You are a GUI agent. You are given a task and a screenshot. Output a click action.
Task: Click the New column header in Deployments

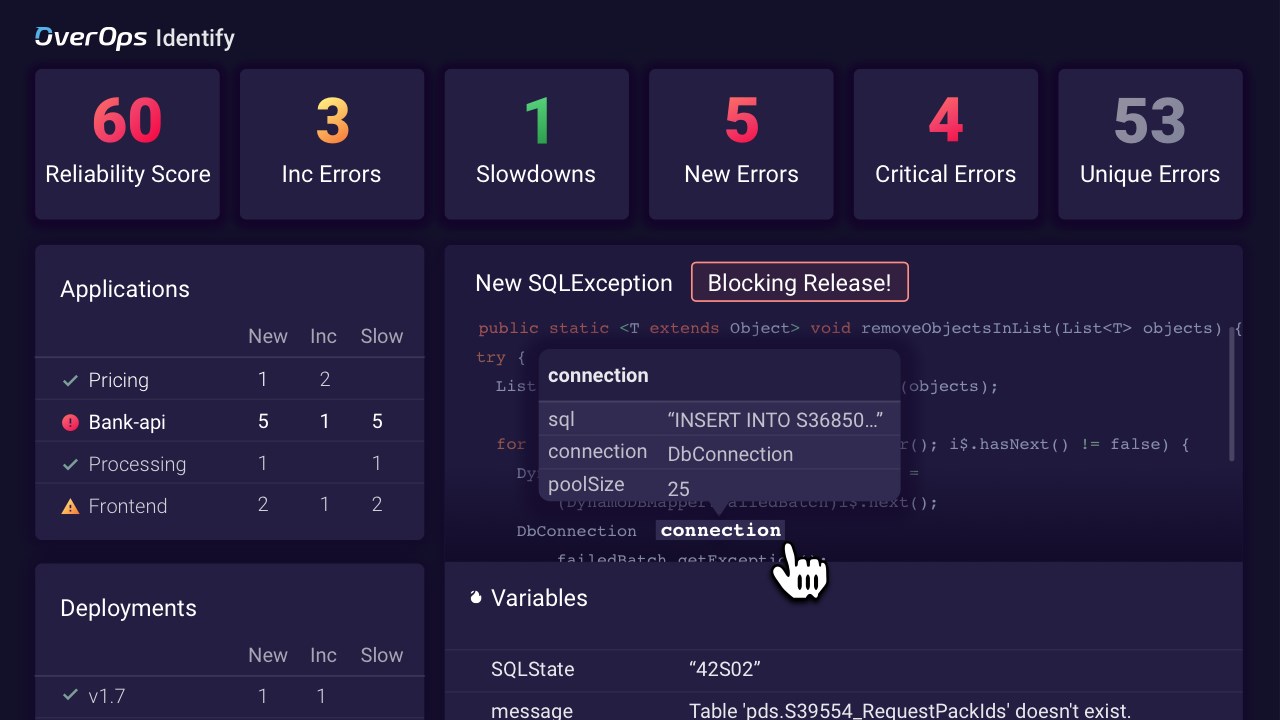pyautogui.click(x=268, y=656)
